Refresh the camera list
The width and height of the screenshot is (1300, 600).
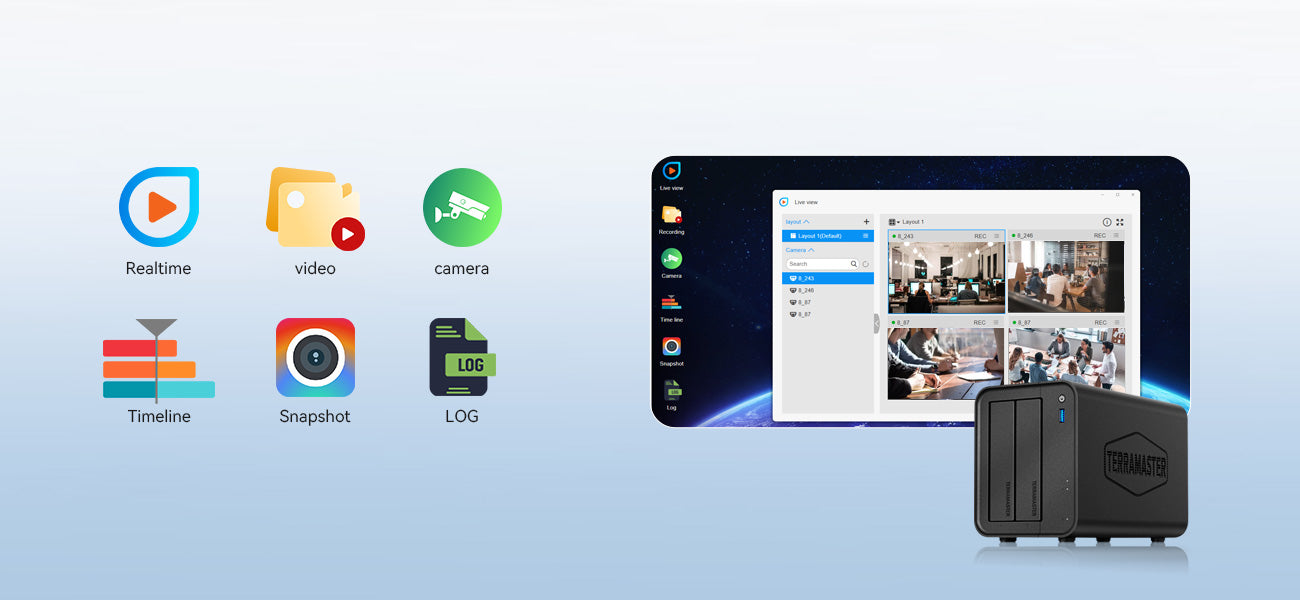point(866,264)
